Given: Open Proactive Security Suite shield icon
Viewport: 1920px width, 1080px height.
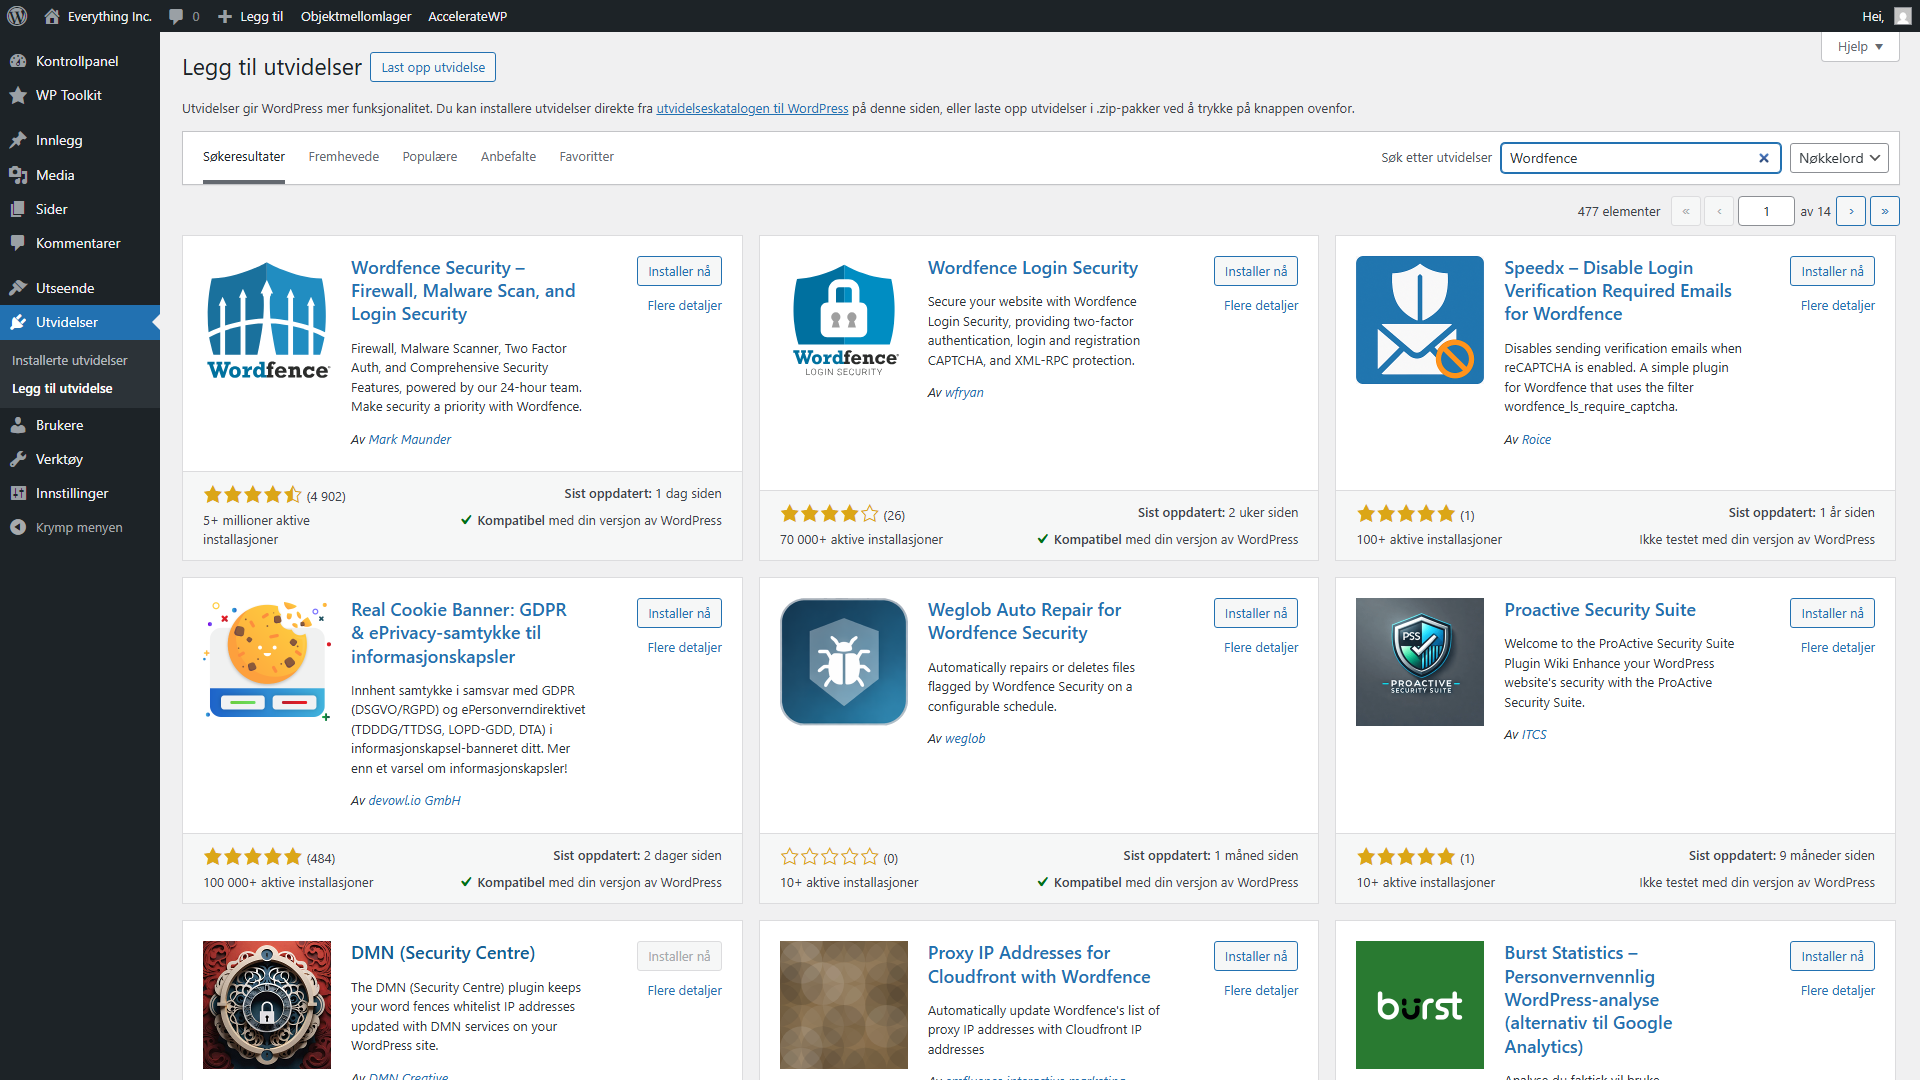Looking at the screenshot, I should tap(1420, 662).
